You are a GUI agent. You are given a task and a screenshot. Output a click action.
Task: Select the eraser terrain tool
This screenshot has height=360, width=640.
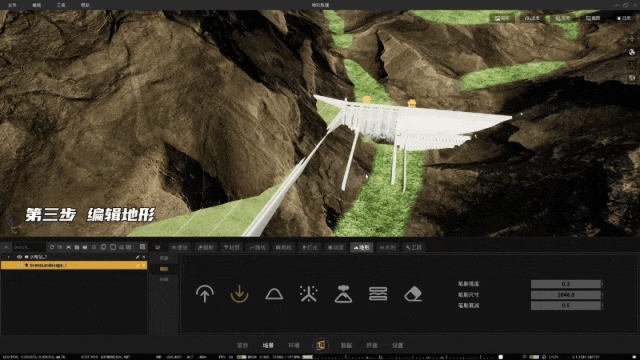click(413, 294)
